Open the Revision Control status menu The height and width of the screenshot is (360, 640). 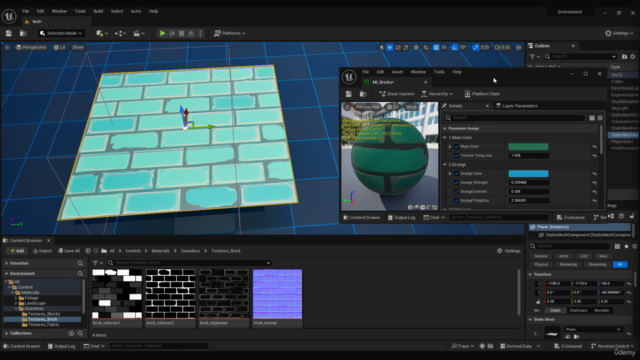click(x=612, y=346)
